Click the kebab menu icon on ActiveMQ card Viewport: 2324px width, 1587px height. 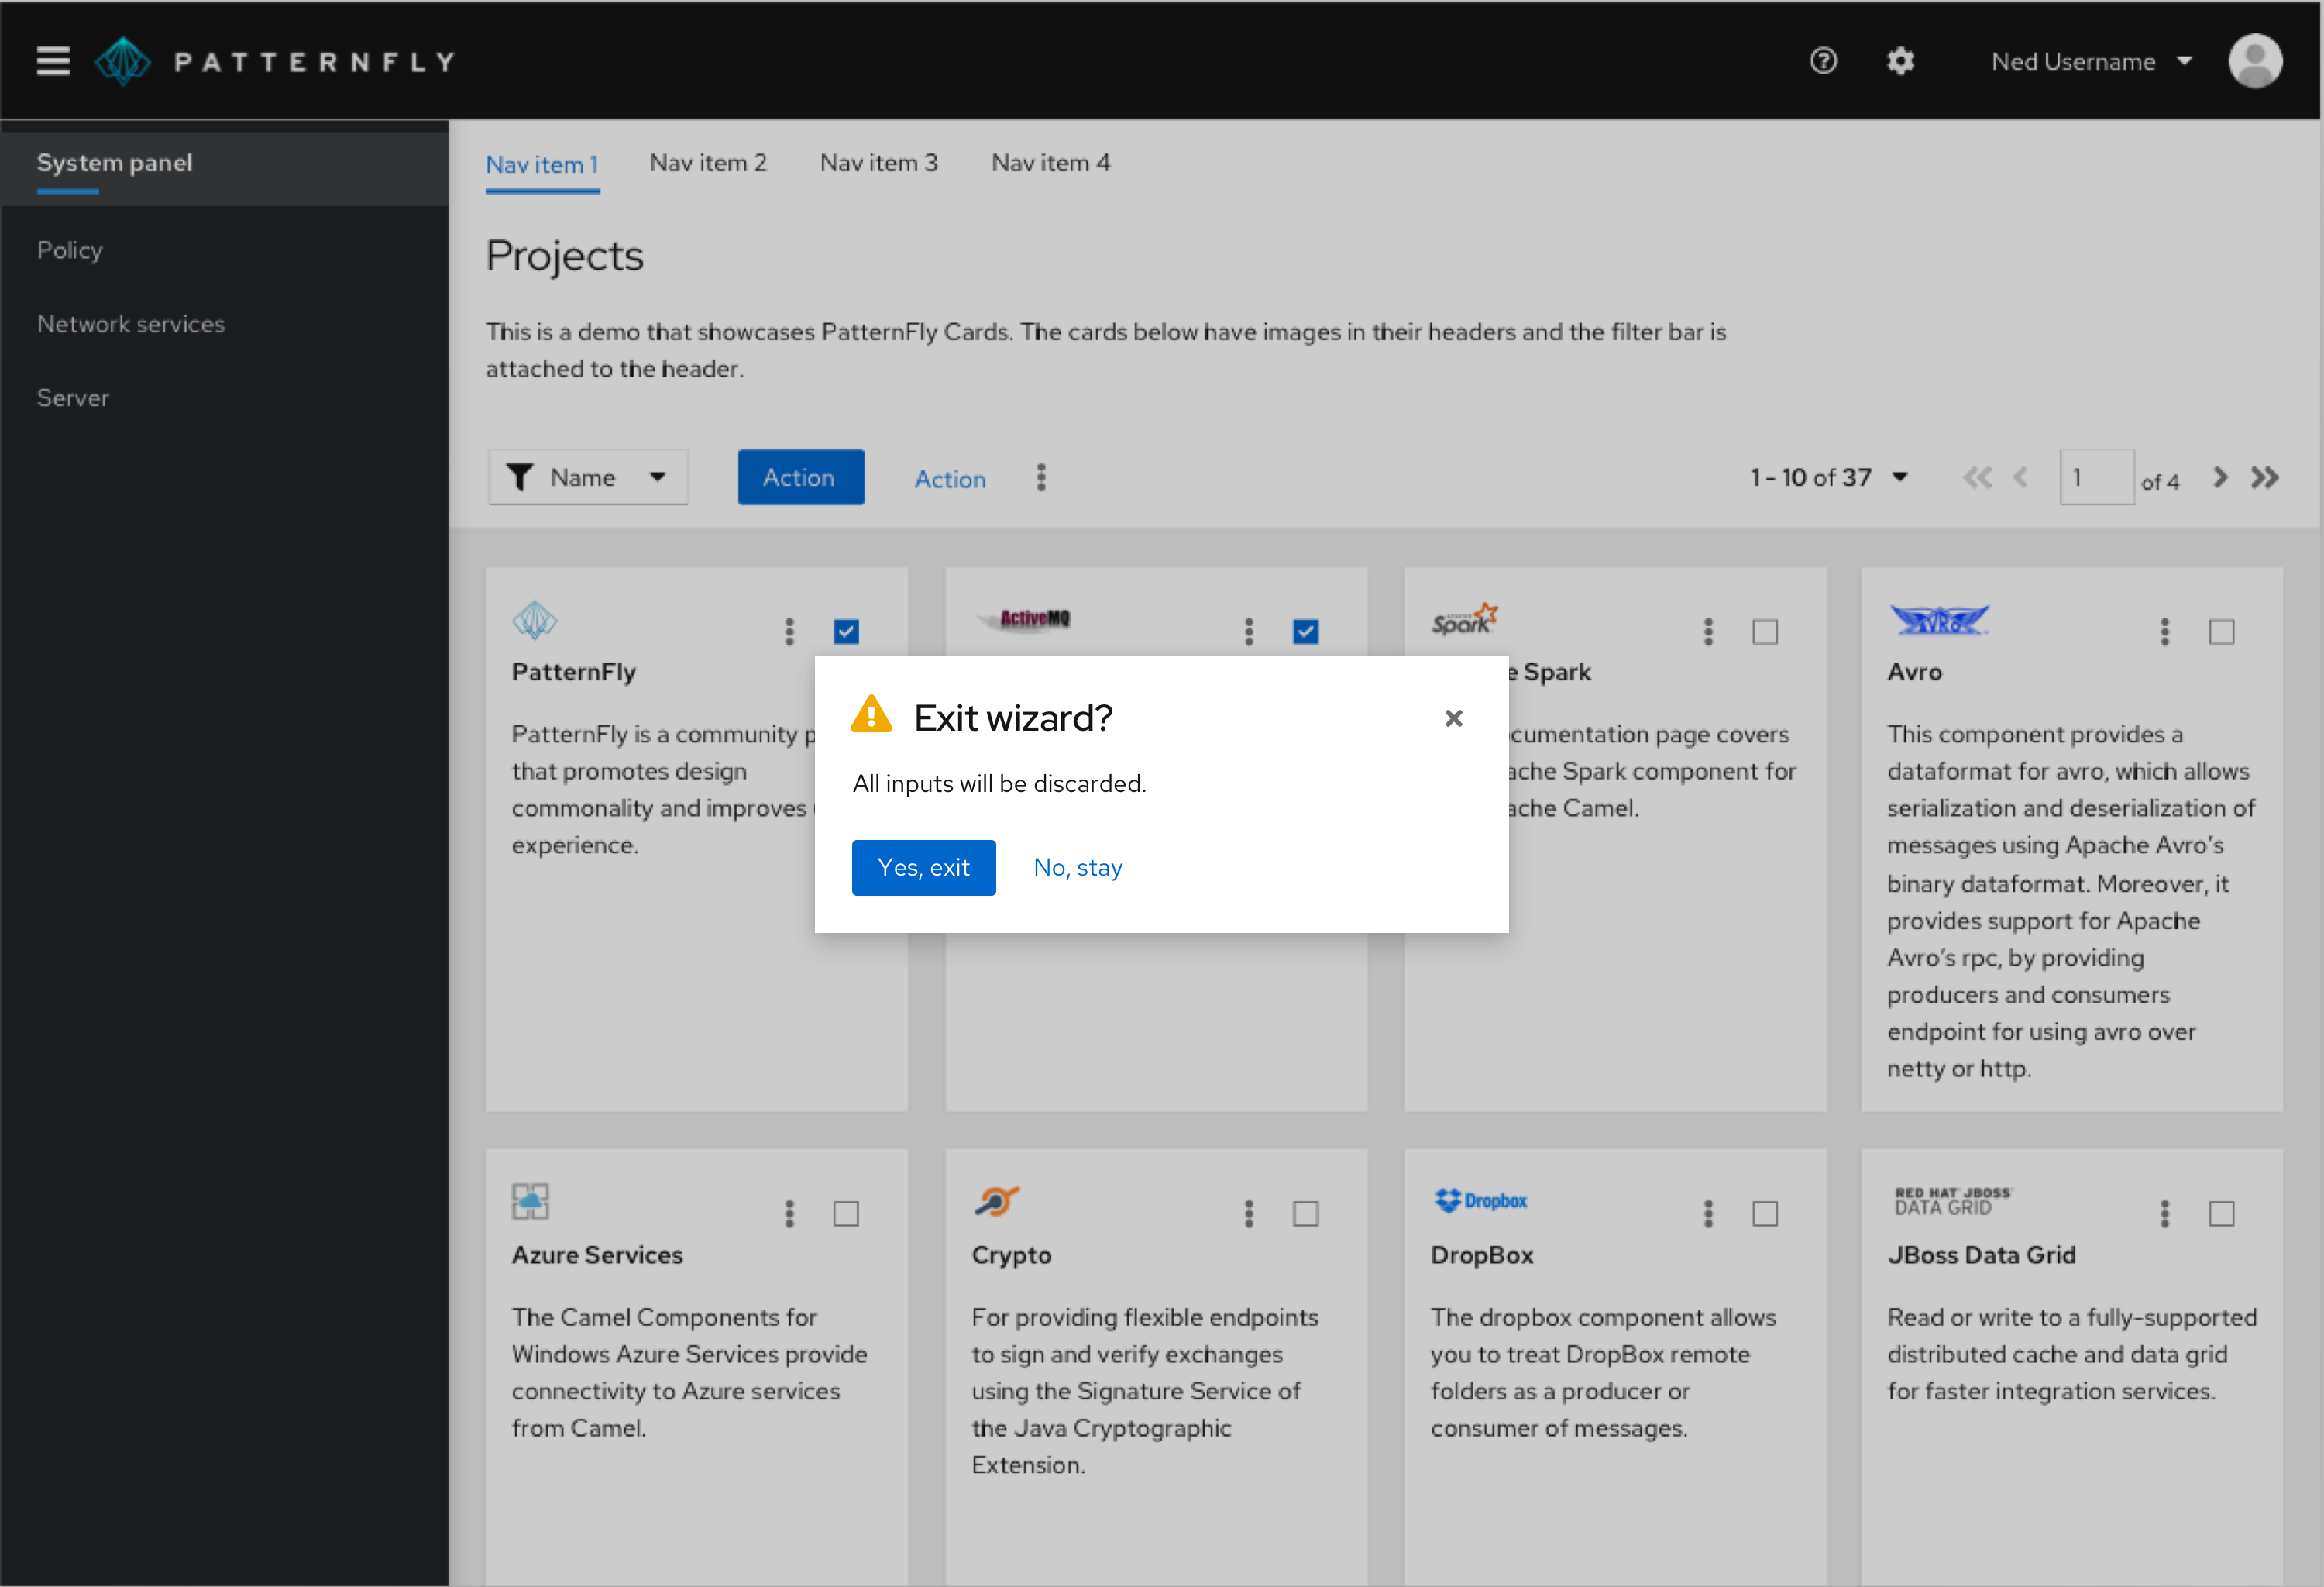click(x=1249, y=631)
